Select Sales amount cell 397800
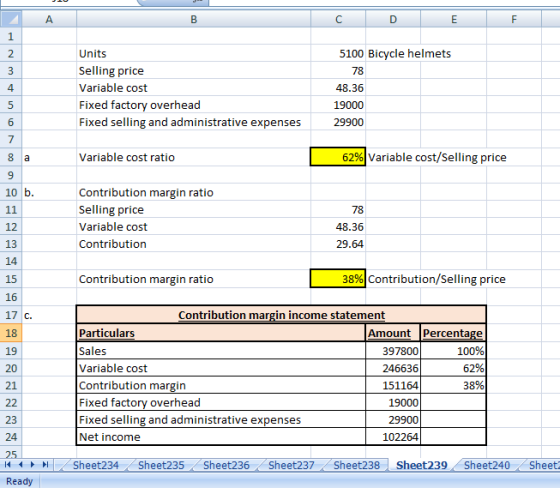This screenshot has height=488, width=560. [x=393, y=351]
